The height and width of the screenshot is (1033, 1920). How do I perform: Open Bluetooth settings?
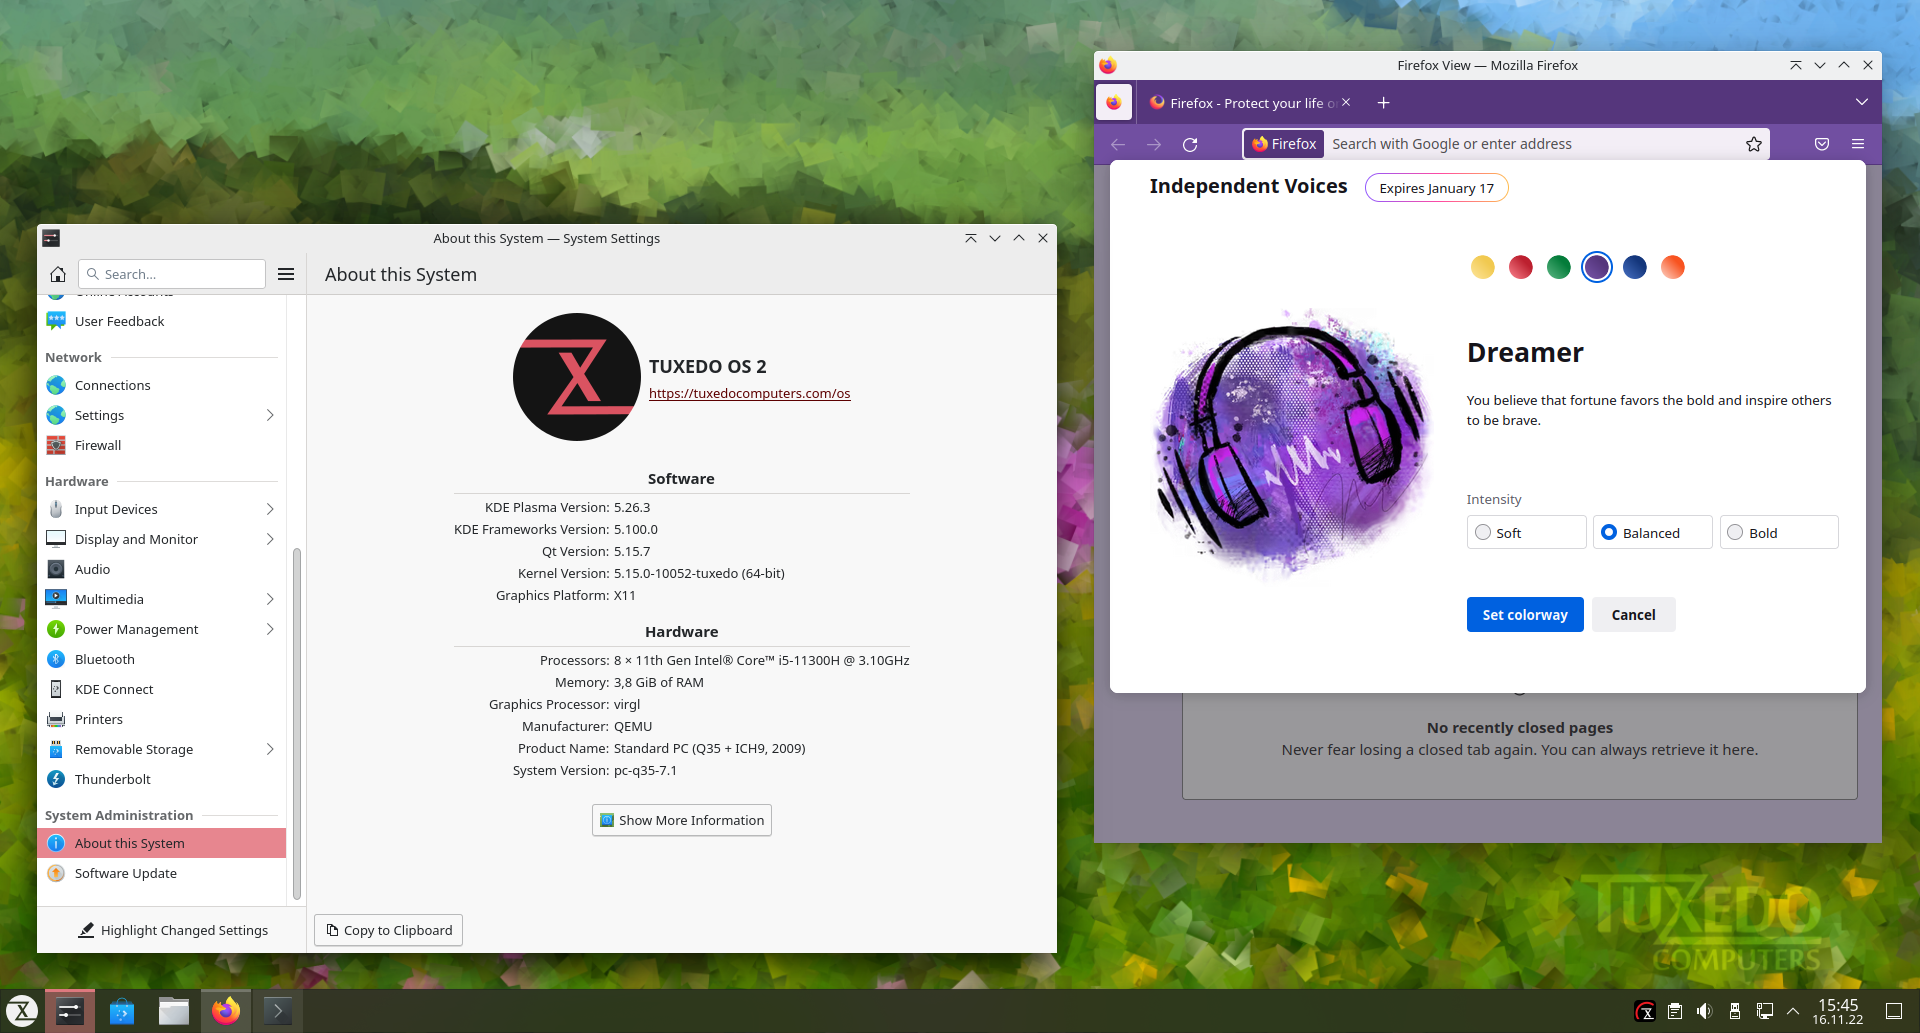tap(161, 659)
